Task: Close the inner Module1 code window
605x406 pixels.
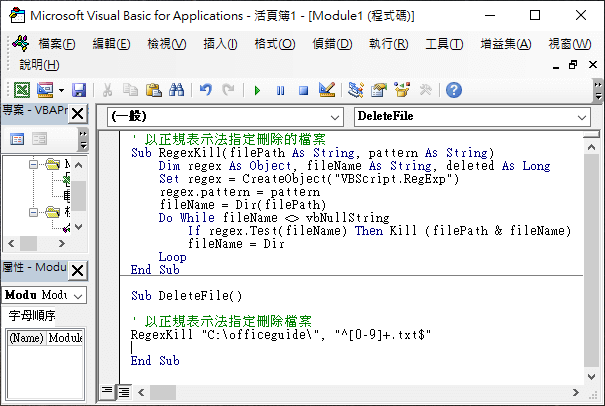Action: pyautogui.click(x=593, y=64)
